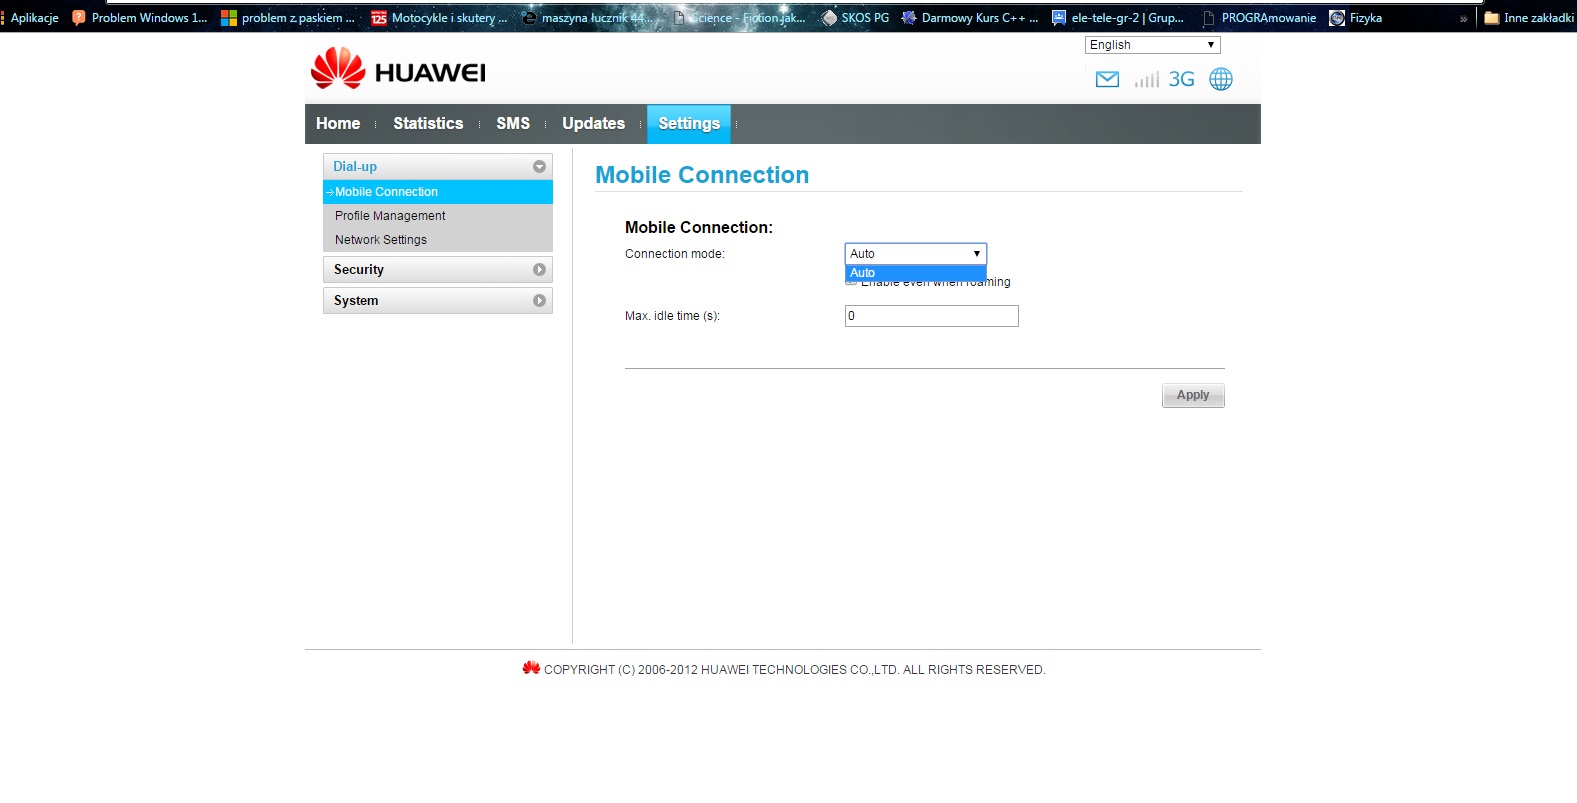Click the 3G network indicator
The image size is (1577, 803).
click(1181, 80)
